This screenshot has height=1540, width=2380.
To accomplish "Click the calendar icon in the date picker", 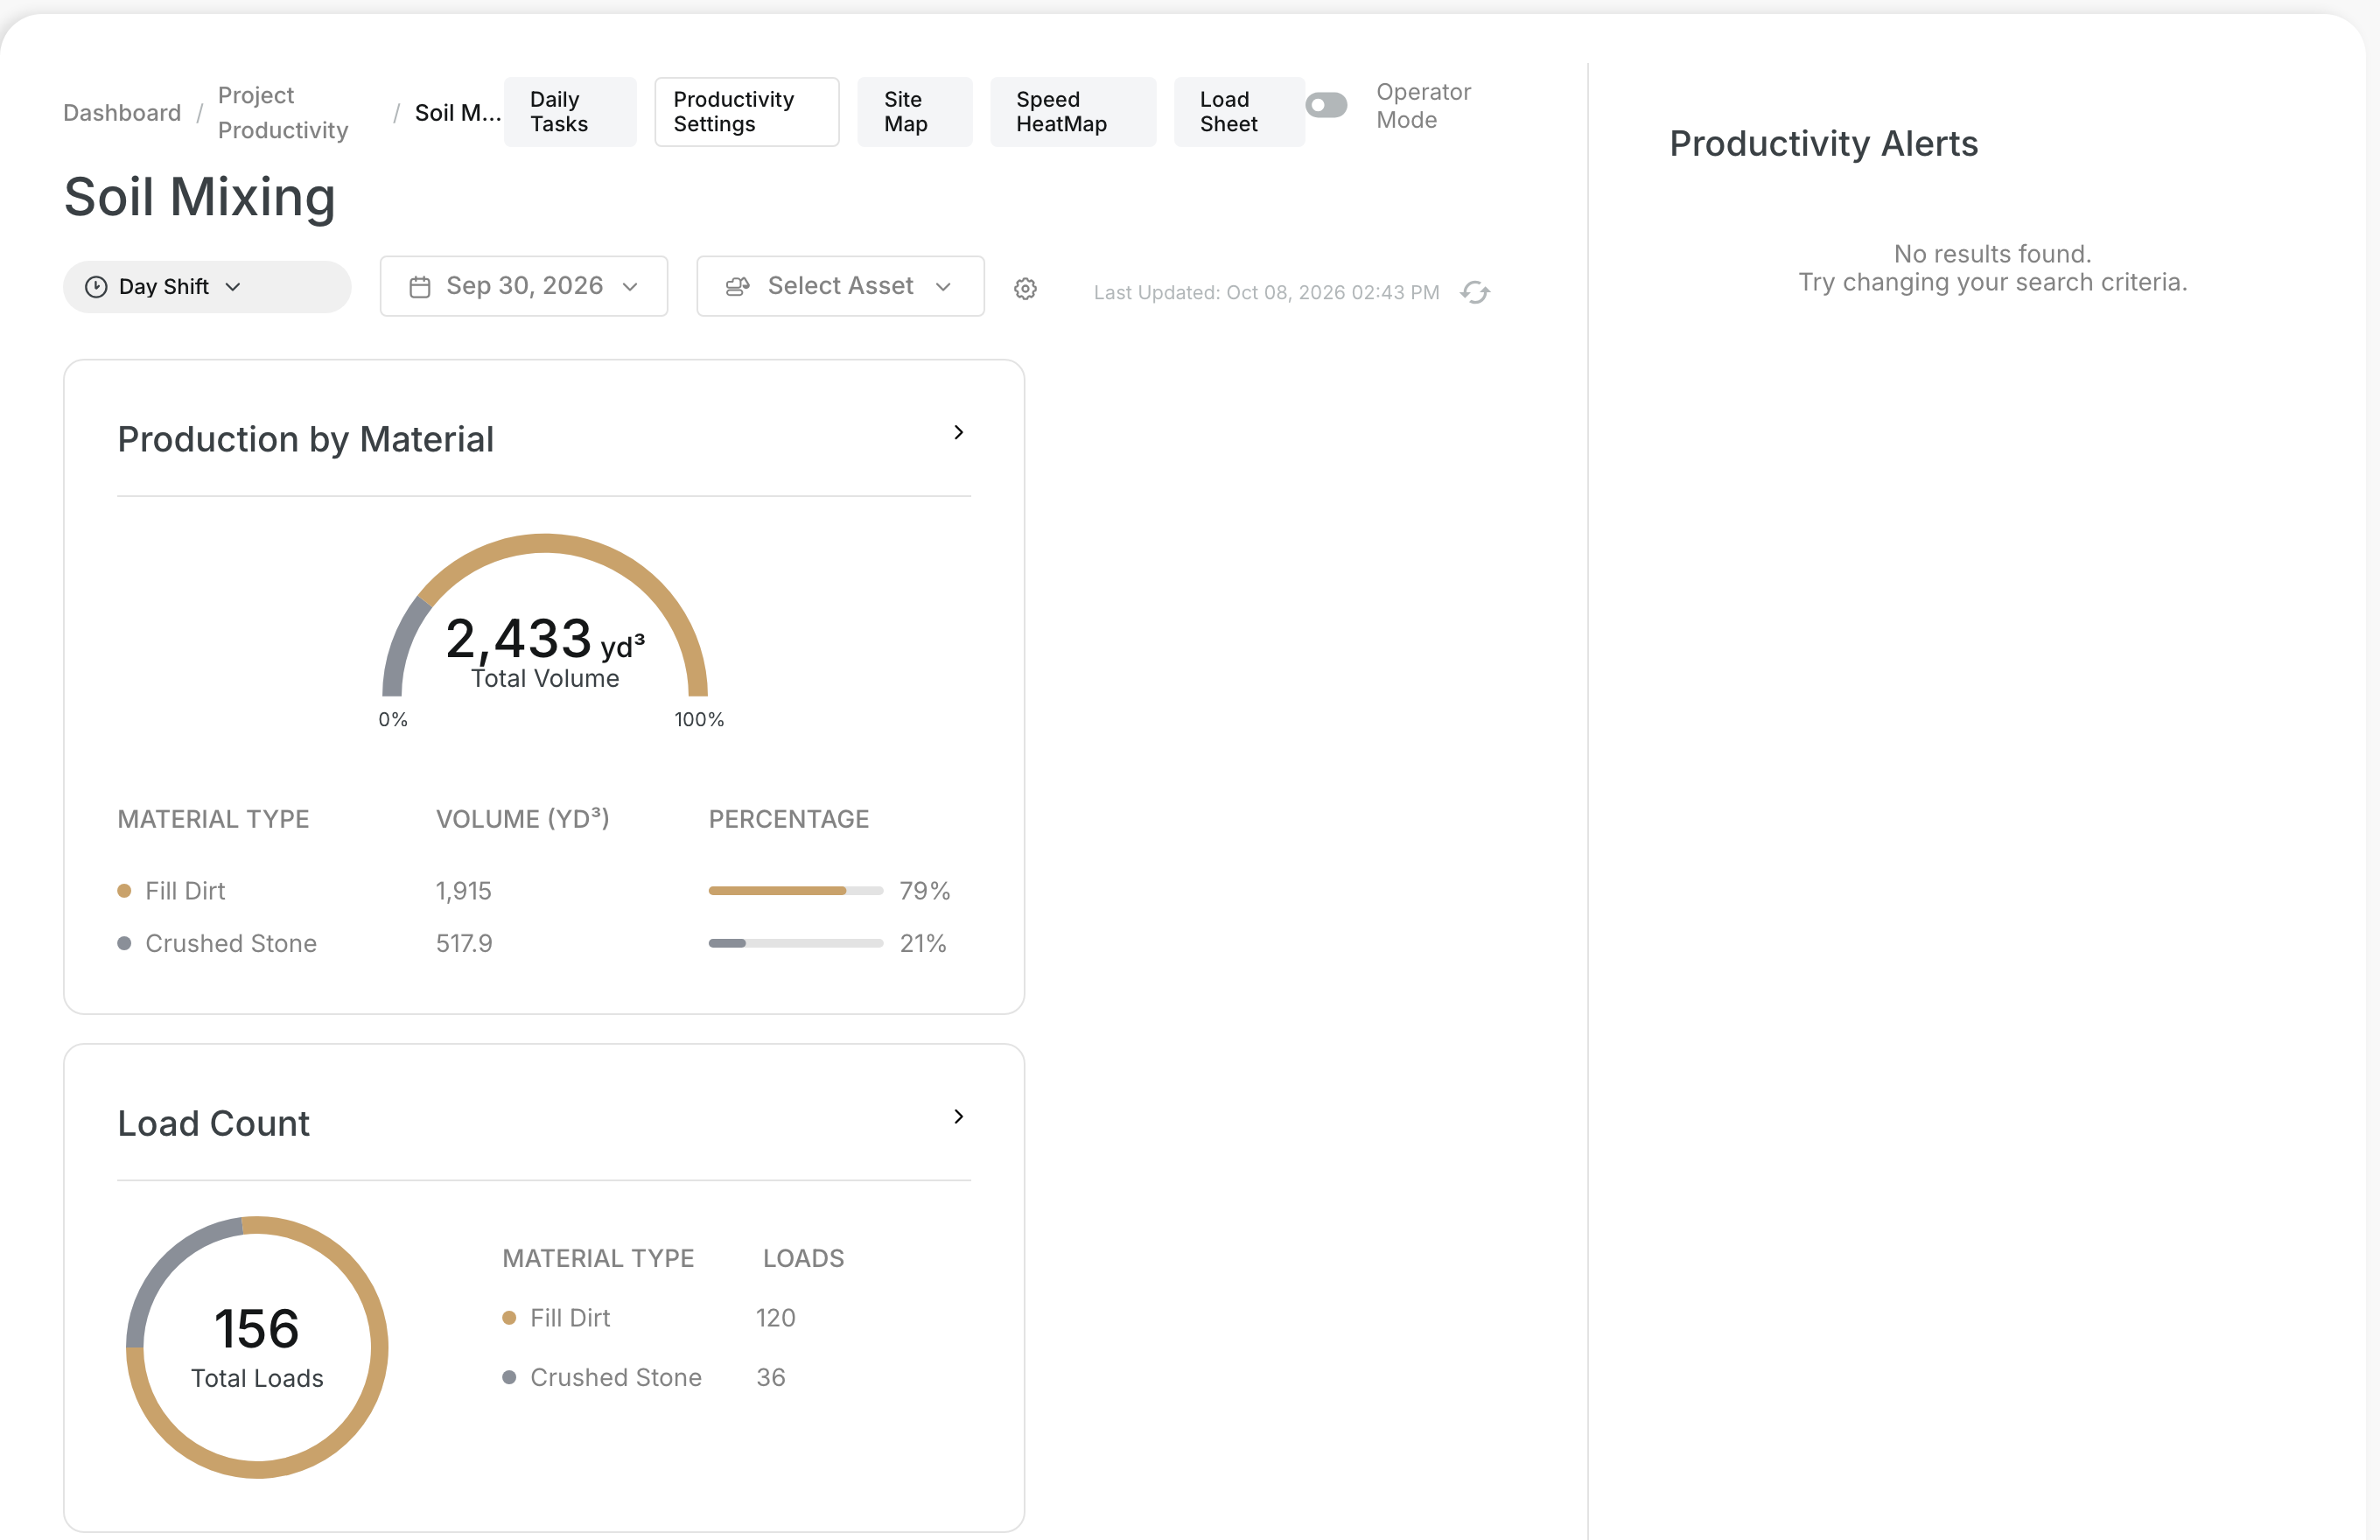I will [x=420, y=287].
